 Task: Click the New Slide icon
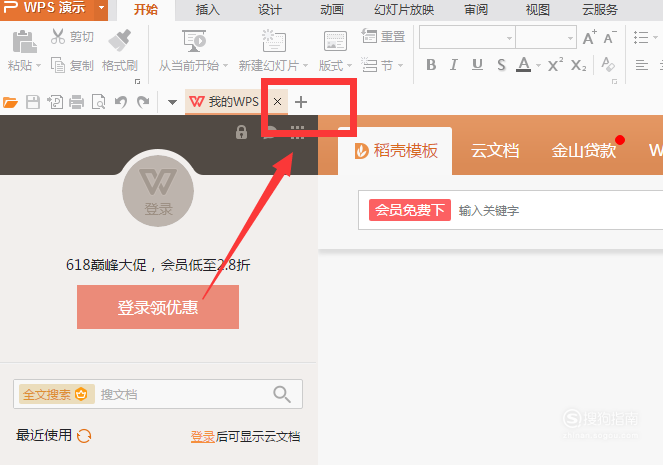pyautogui.click(x=274, y=41)
